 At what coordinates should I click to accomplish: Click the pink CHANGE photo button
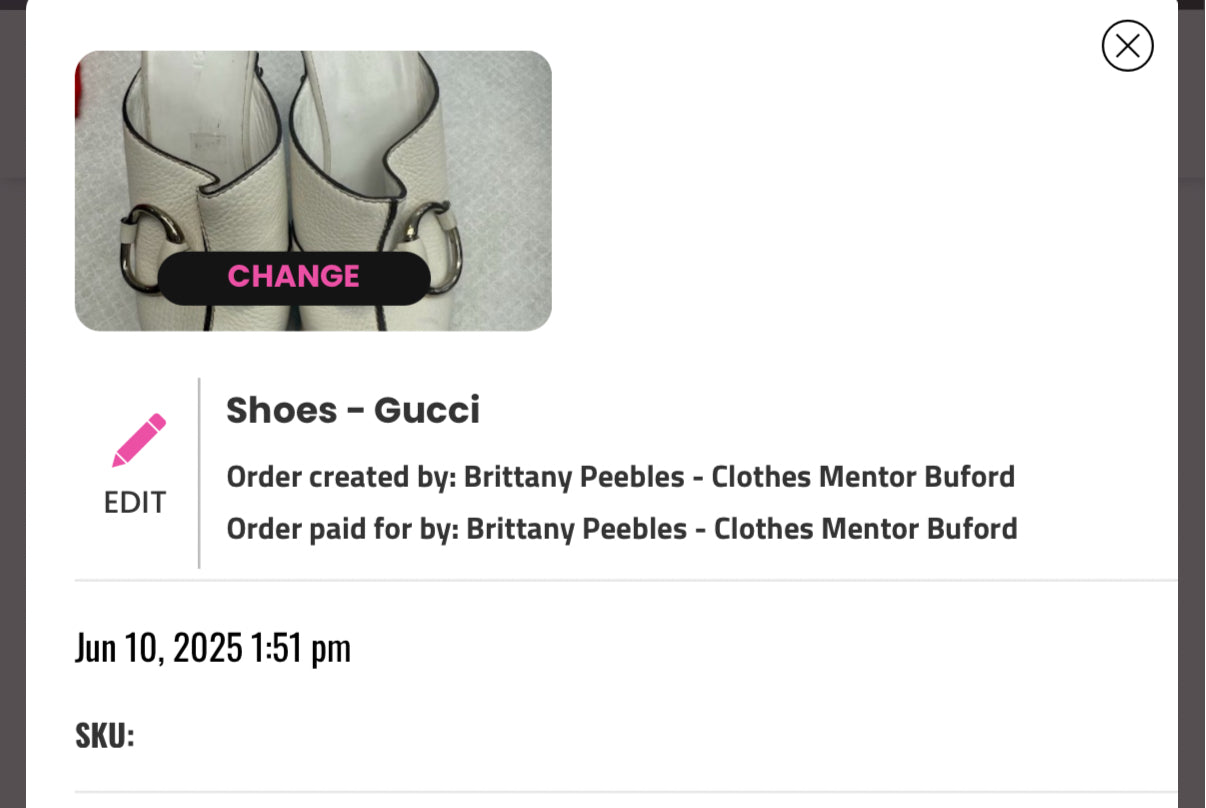pos(294,277)
